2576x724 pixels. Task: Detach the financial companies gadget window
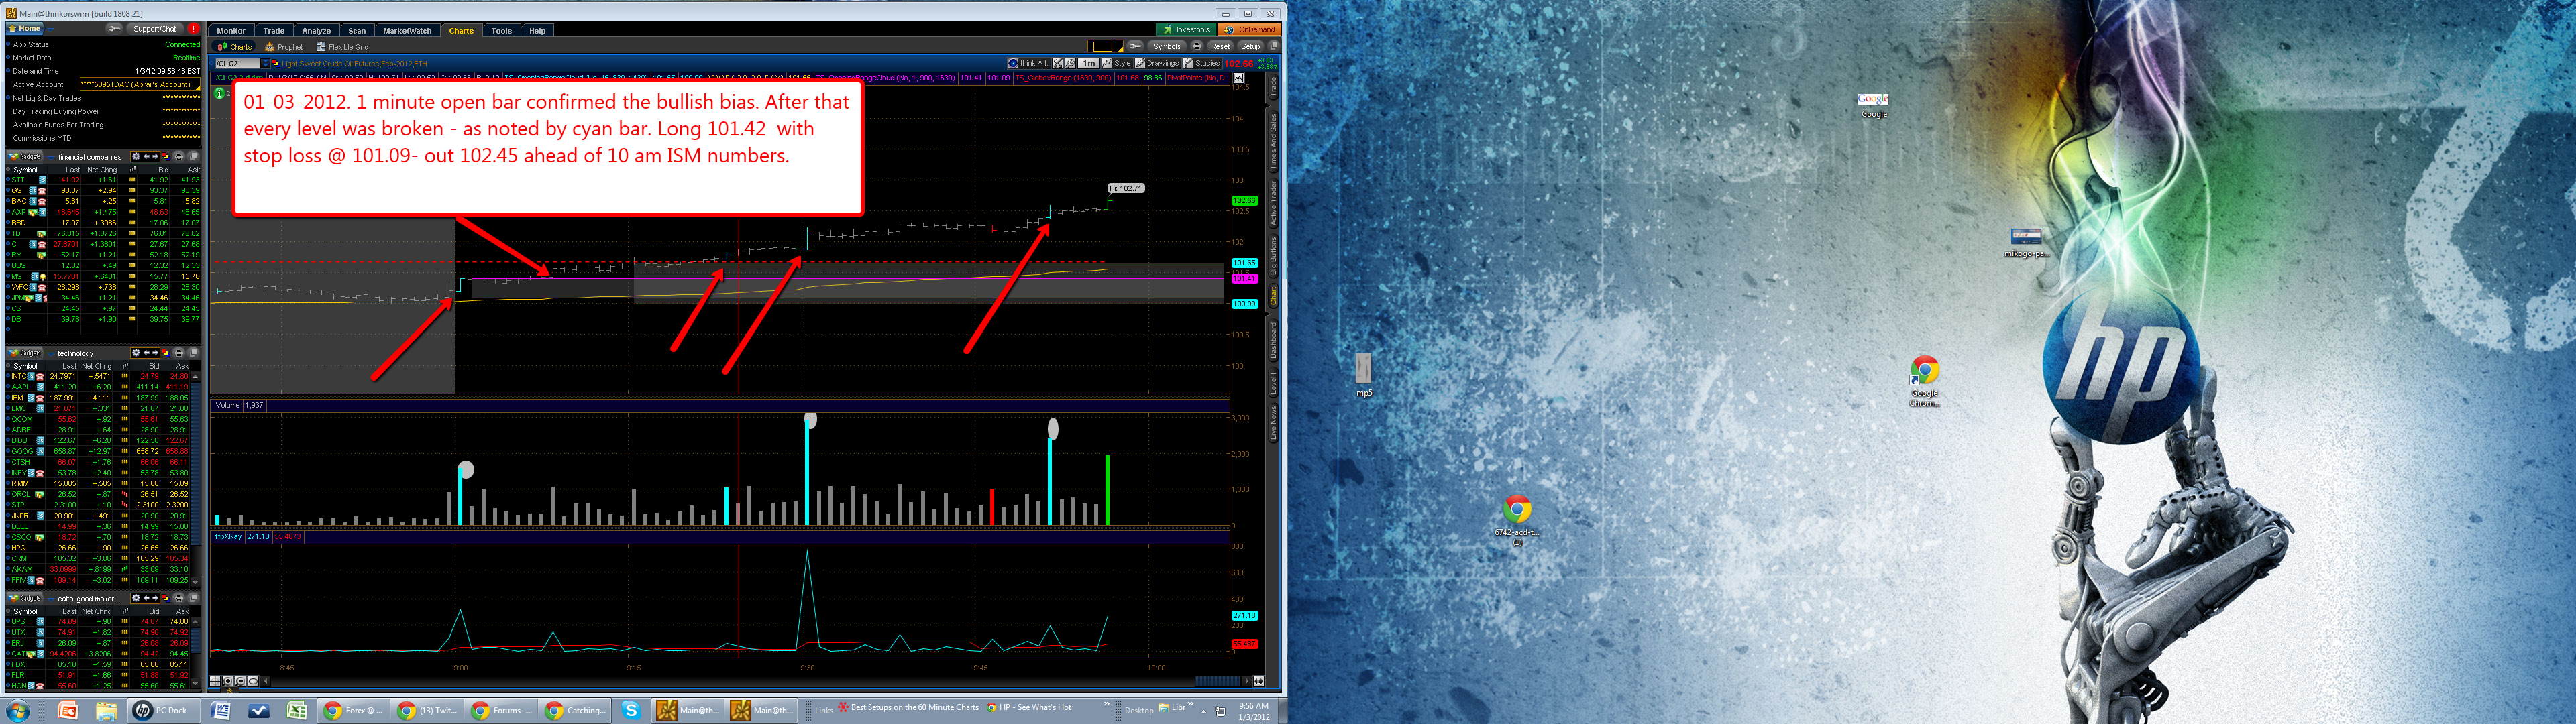[194, 156]
